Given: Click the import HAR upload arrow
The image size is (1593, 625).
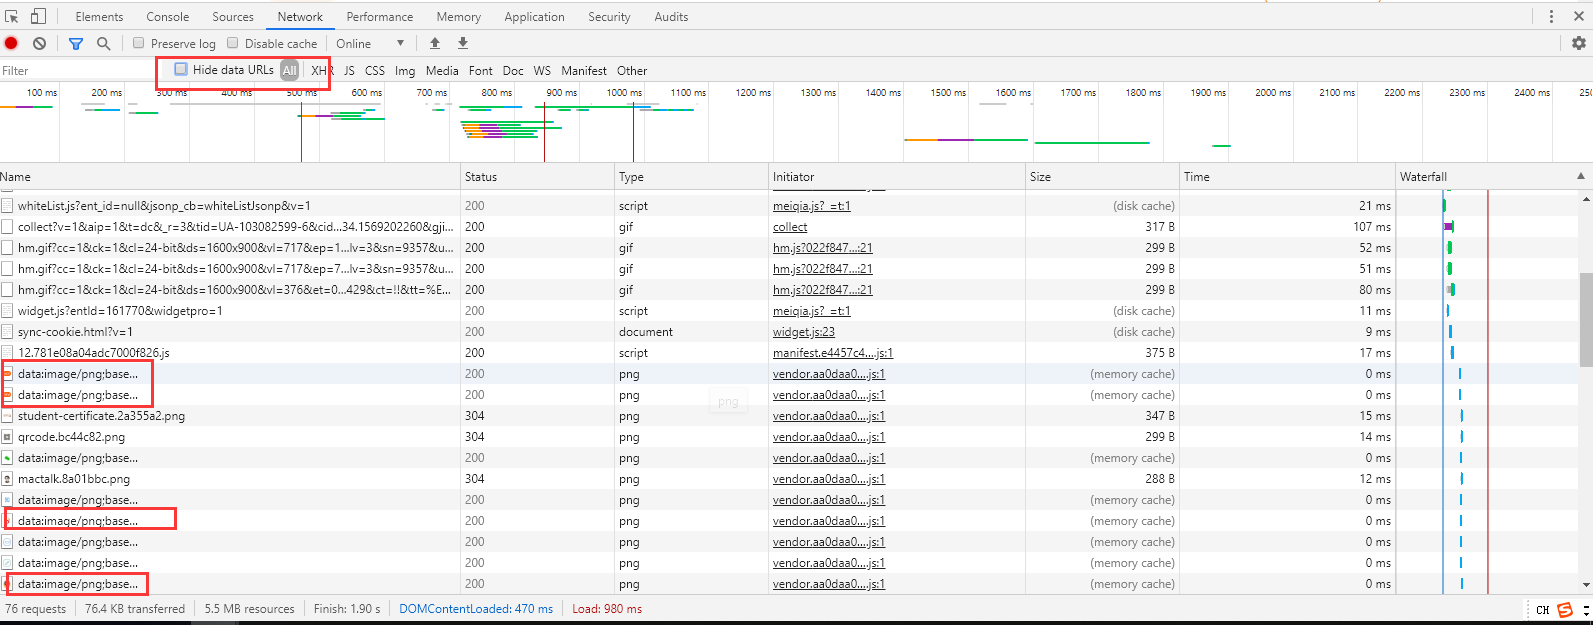Looking at the screenshot, I should (435, 43).
